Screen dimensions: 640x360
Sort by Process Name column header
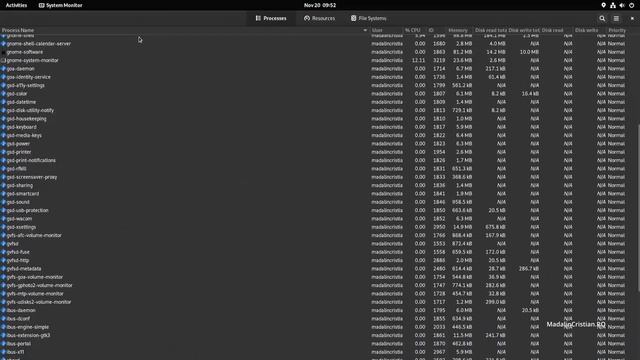click(x=184, y=30)
